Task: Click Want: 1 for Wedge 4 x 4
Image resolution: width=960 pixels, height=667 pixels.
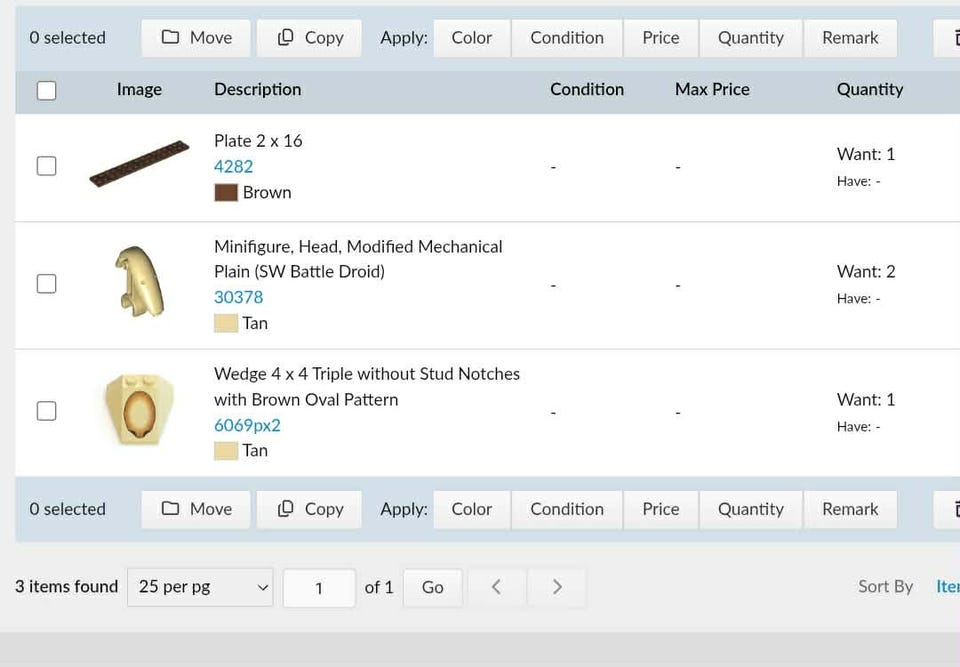Action: 866,399
